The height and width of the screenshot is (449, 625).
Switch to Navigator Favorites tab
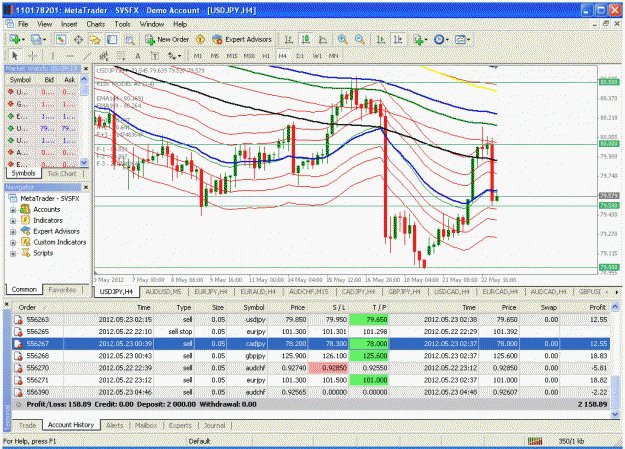click(x=62, y=289)
